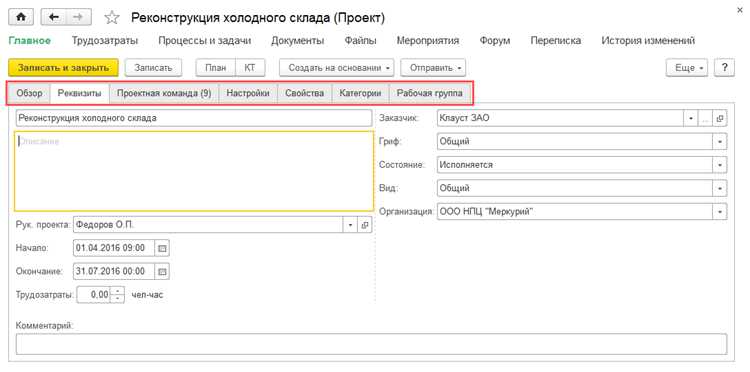This screenshot has width=750, height=372.
Task: Add project to favorites star
Action: tap(111, 18)
